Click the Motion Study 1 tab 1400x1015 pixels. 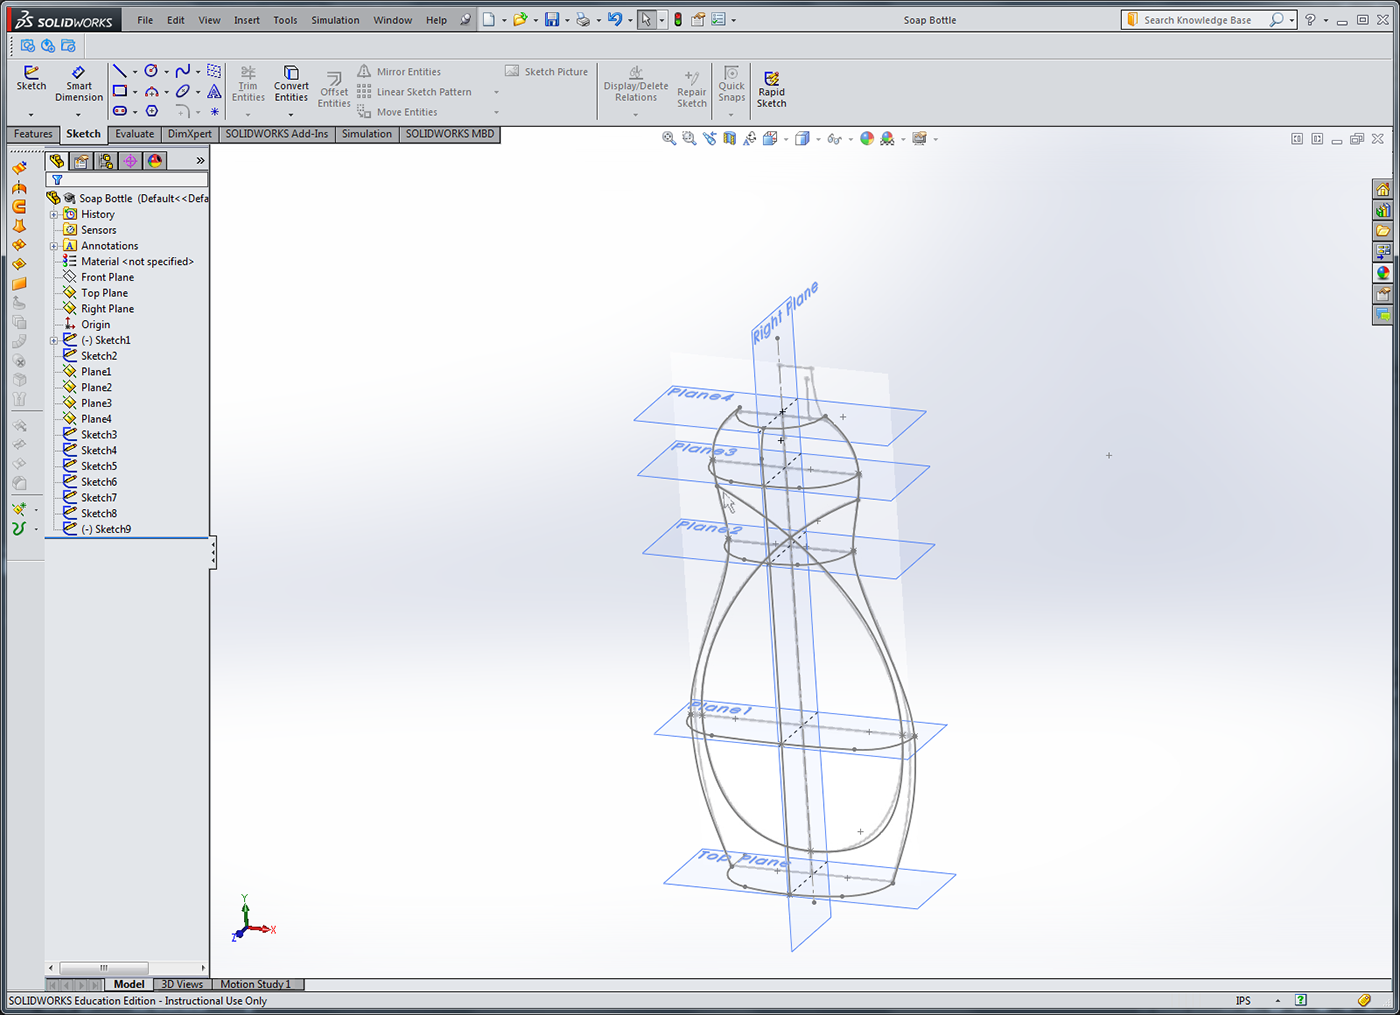click(x=255, y=984)
